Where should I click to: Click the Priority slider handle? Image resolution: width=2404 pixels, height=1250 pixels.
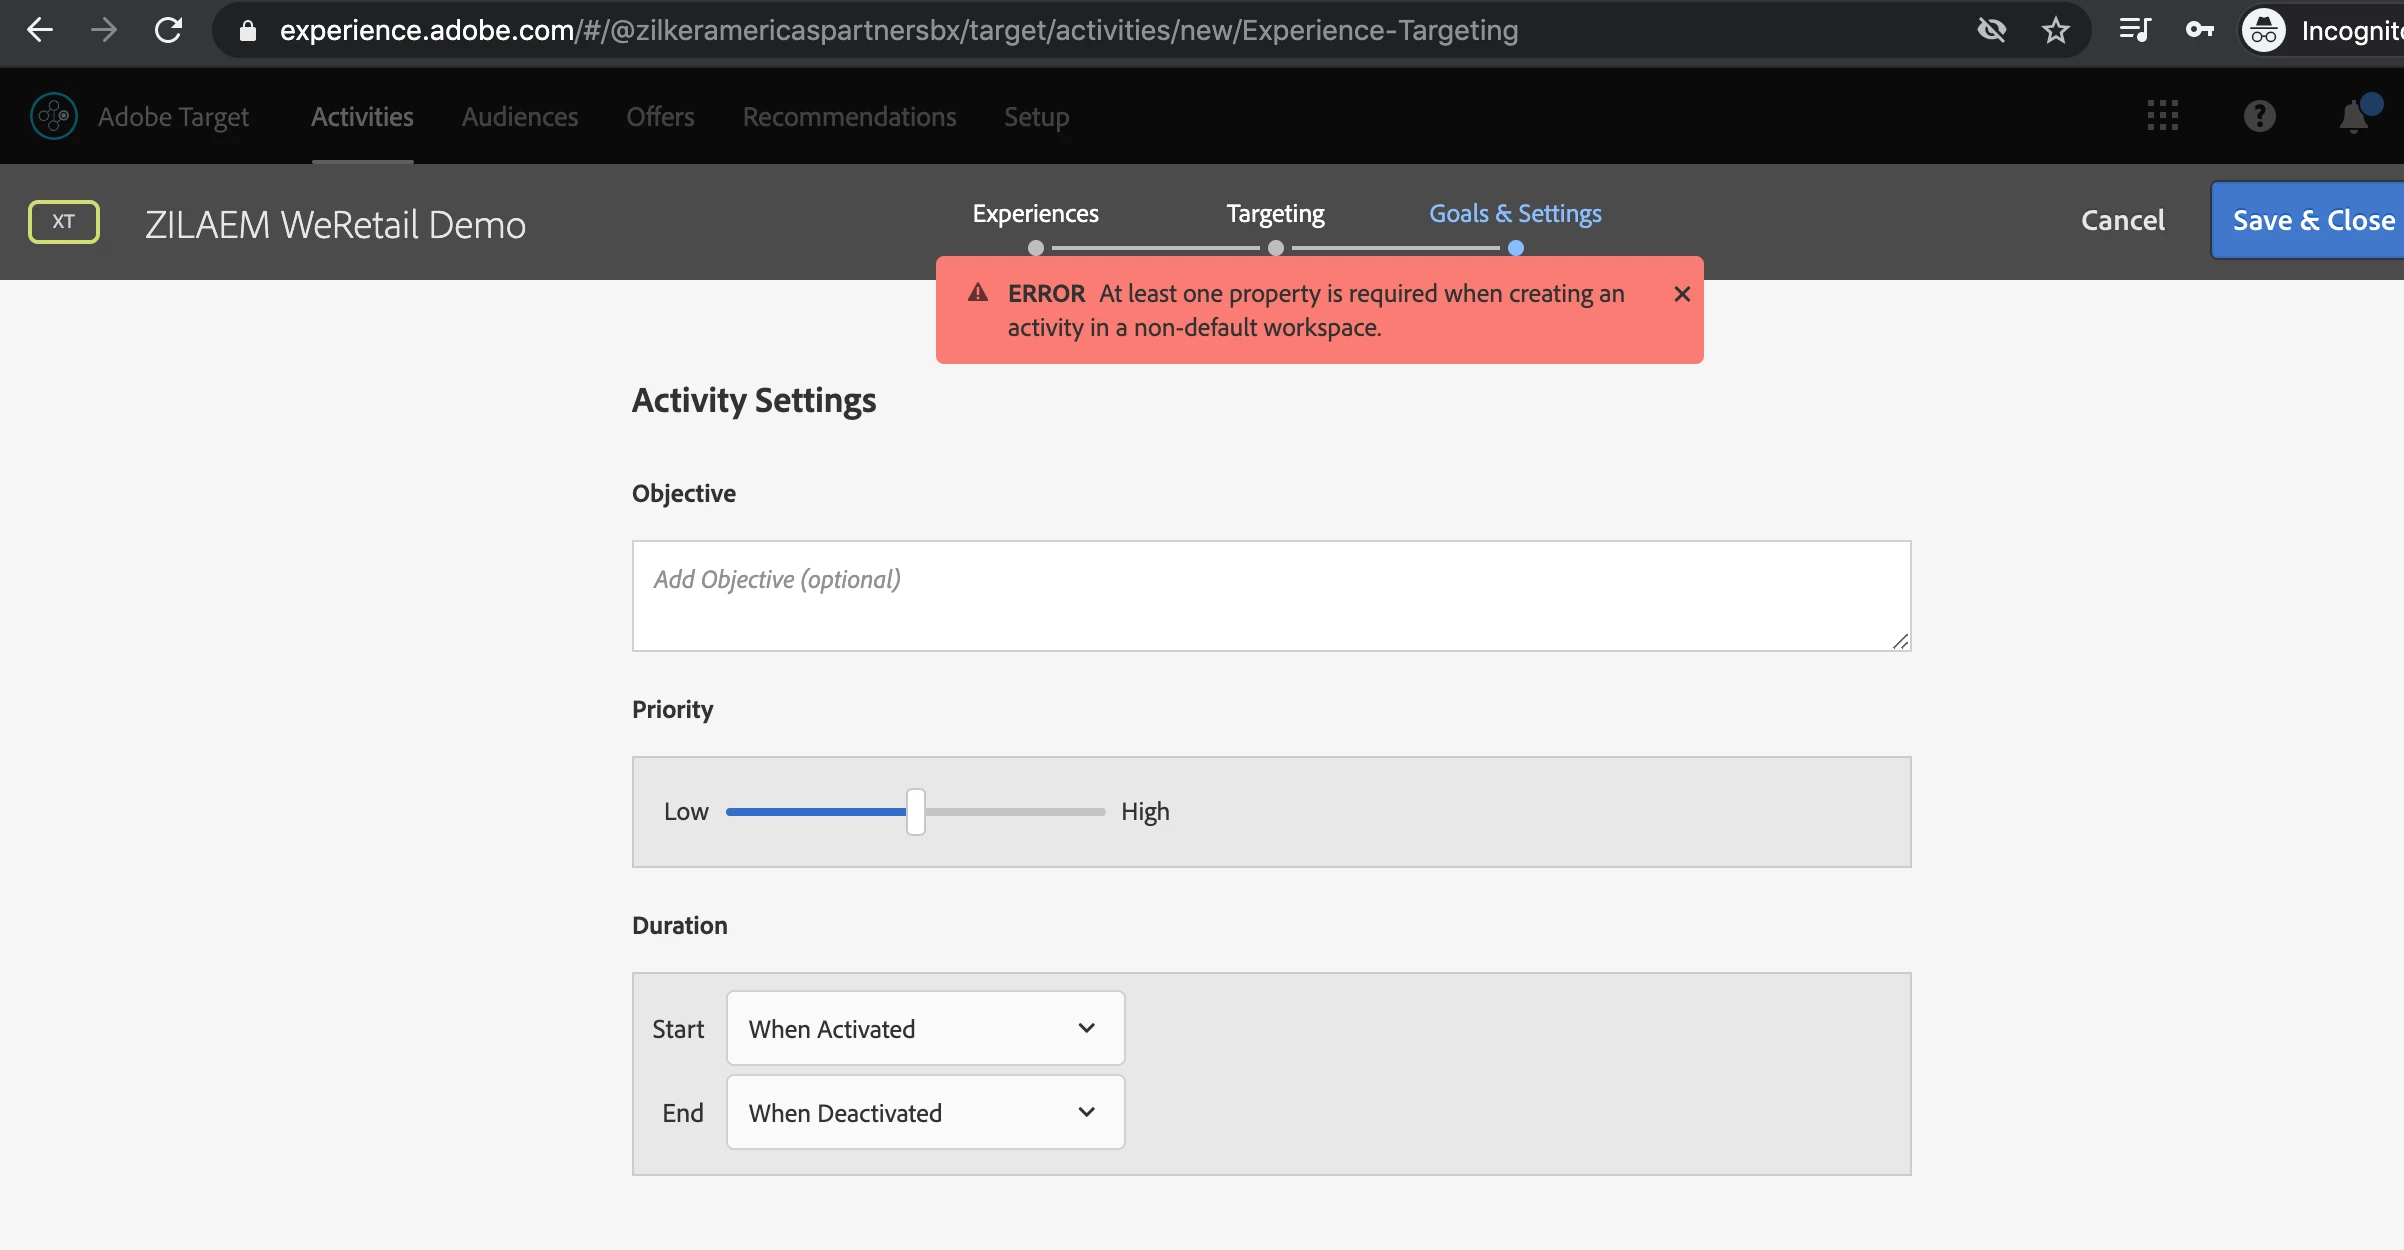(915, 812)
